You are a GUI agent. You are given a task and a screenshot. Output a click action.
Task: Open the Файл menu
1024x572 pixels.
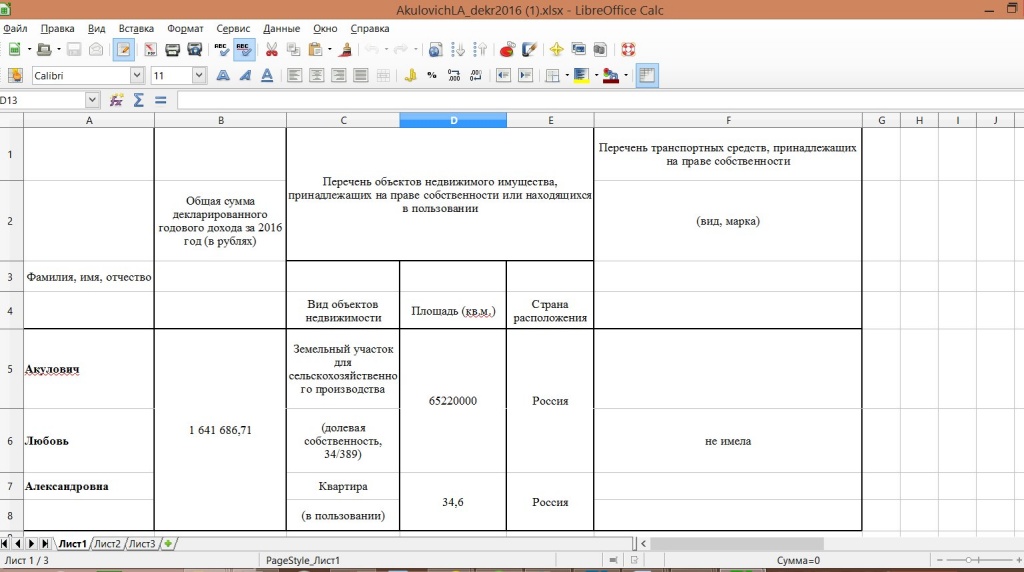click(15, 29)
